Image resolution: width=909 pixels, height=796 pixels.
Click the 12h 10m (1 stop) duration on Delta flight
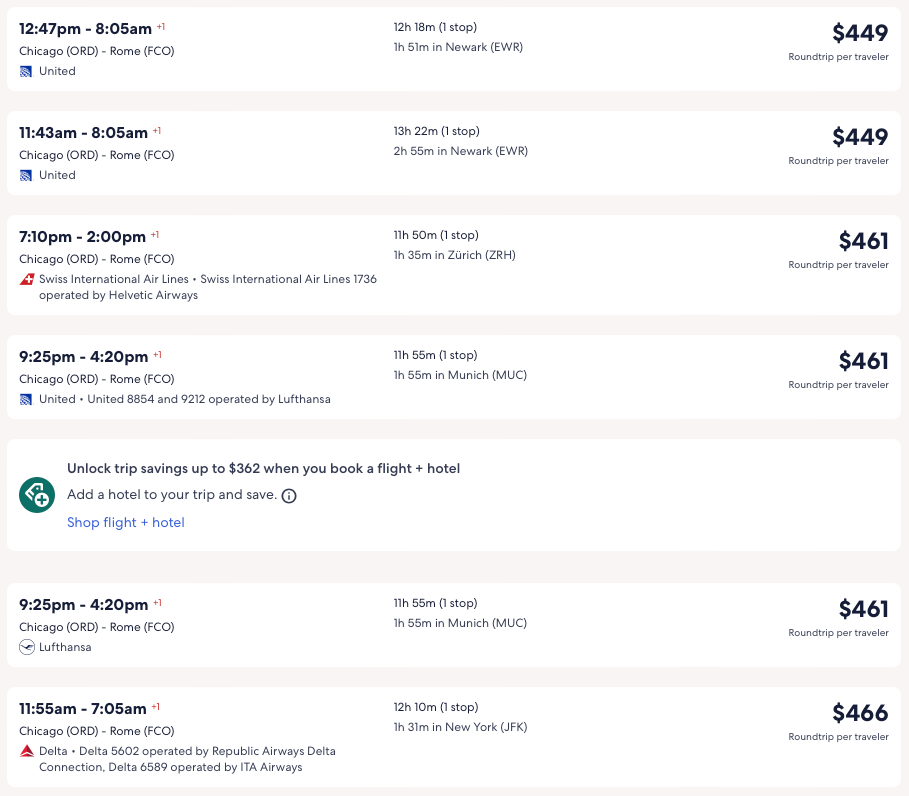point(436,707)
